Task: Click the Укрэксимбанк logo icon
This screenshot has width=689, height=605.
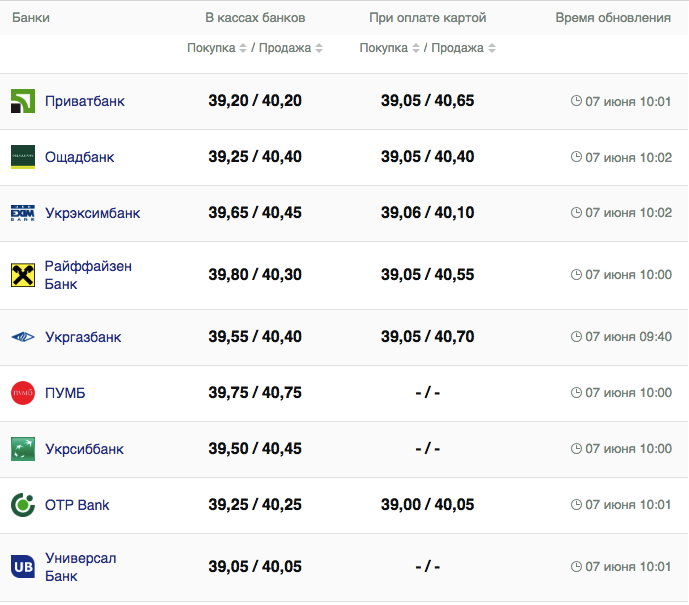Action: click(x=23, y=213)
